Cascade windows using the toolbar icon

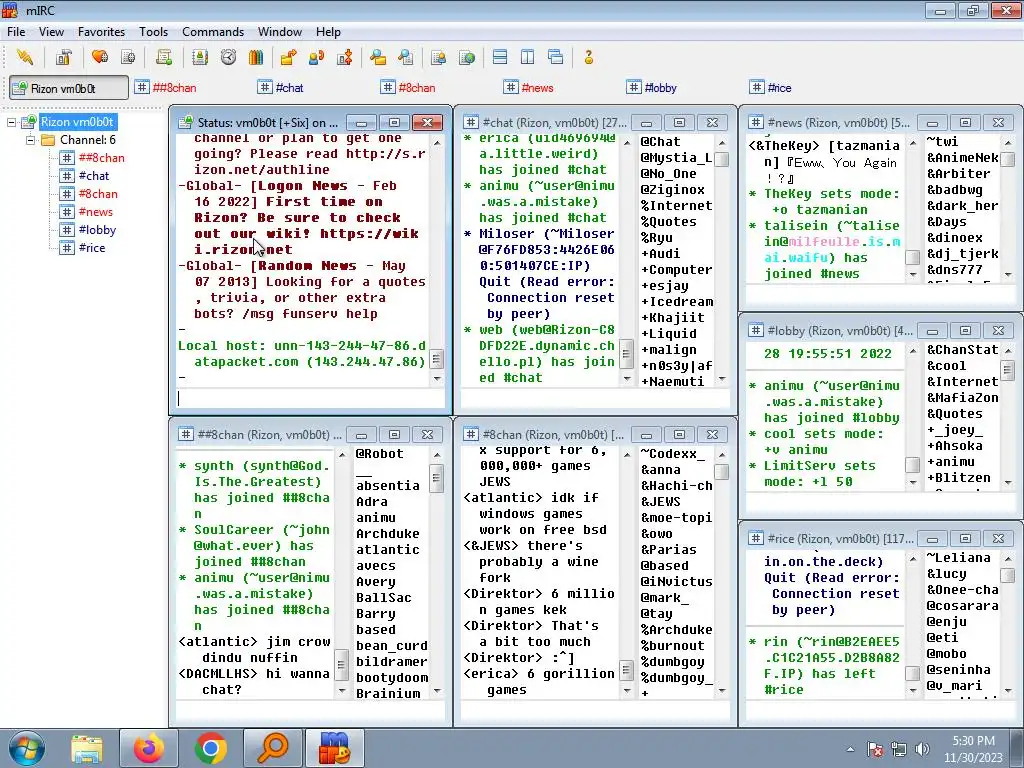point(556,57)
